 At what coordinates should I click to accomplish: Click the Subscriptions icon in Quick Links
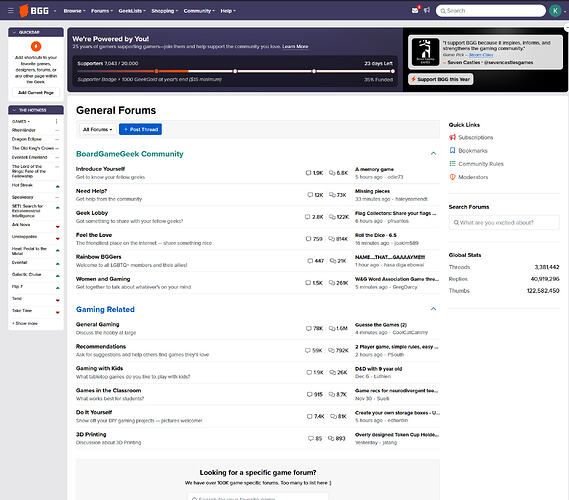tap(453, 137)
